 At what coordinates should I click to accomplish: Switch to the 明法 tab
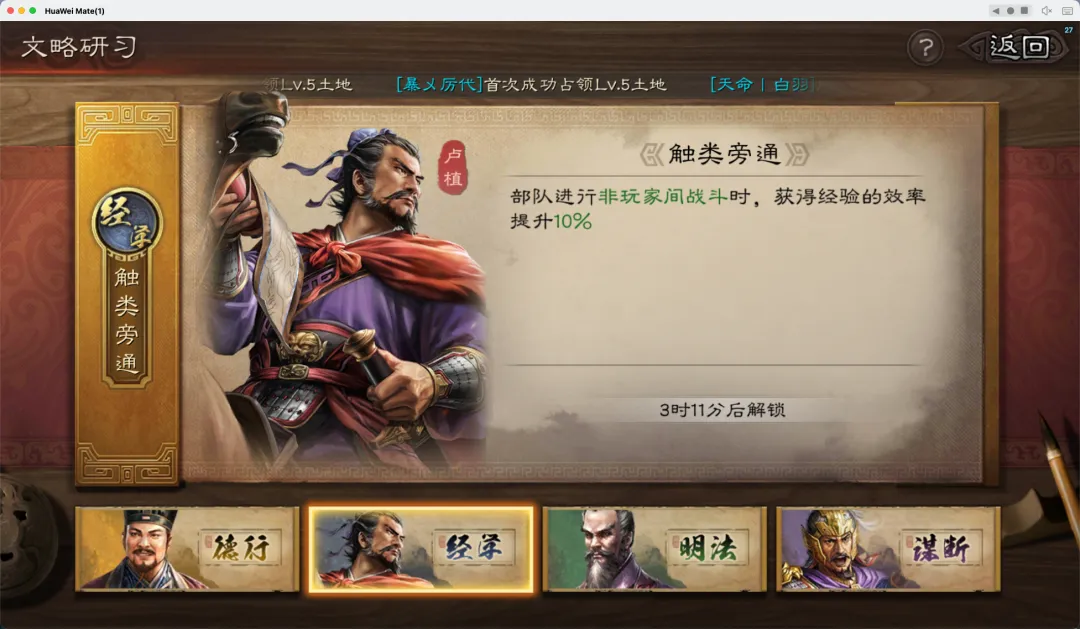(654, 549)
